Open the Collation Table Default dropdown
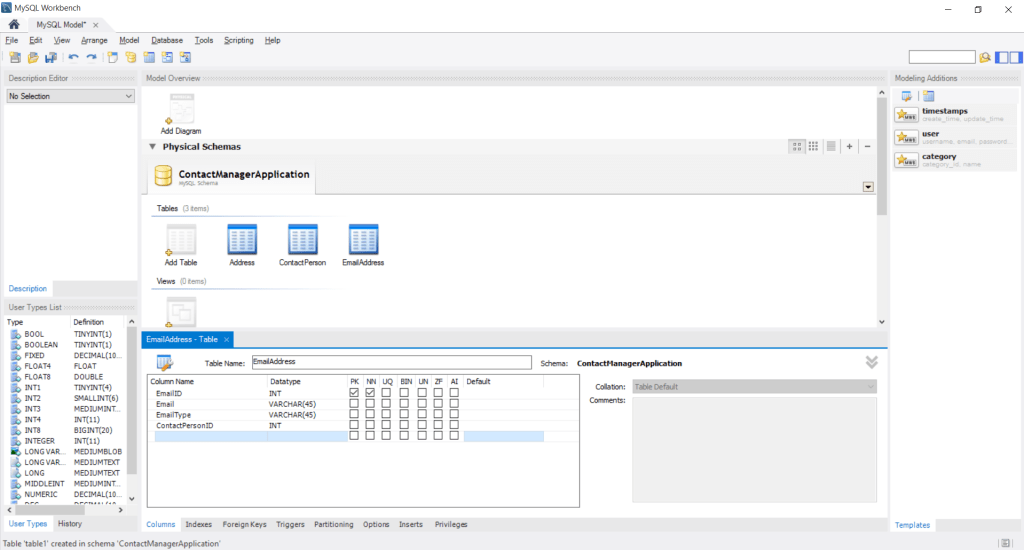Screen dimensions: 1024x550 tap(754, 387)
